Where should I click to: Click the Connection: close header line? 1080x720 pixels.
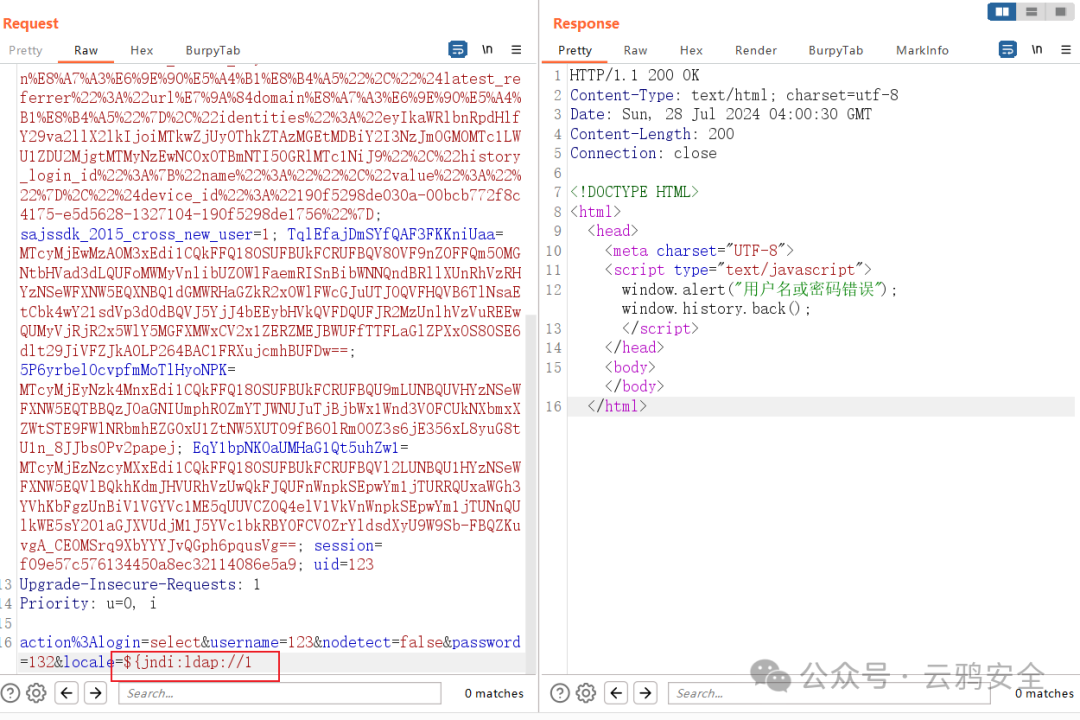643,153
